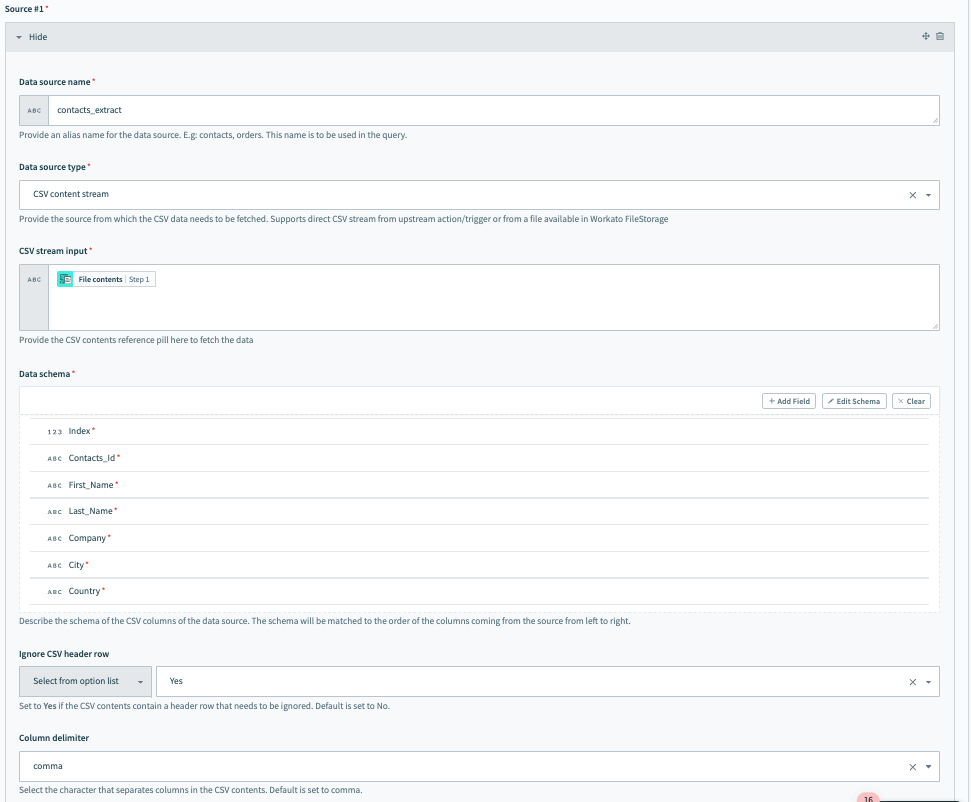Clear the Data source type selection
This screenshot has height=802, width=971.
click(x=912, y=195)
